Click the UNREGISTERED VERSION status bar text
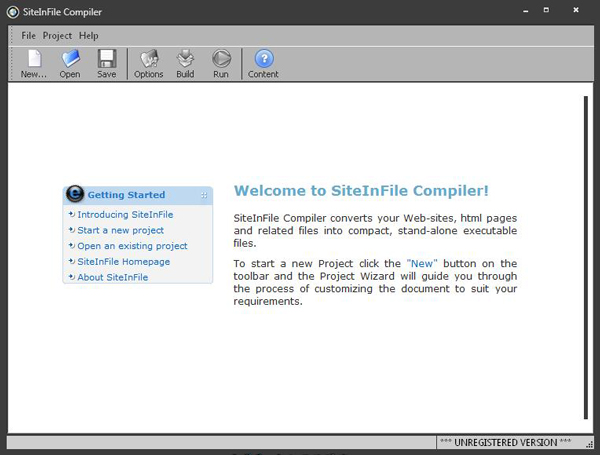Screen dimensions: 600x455 505,442
